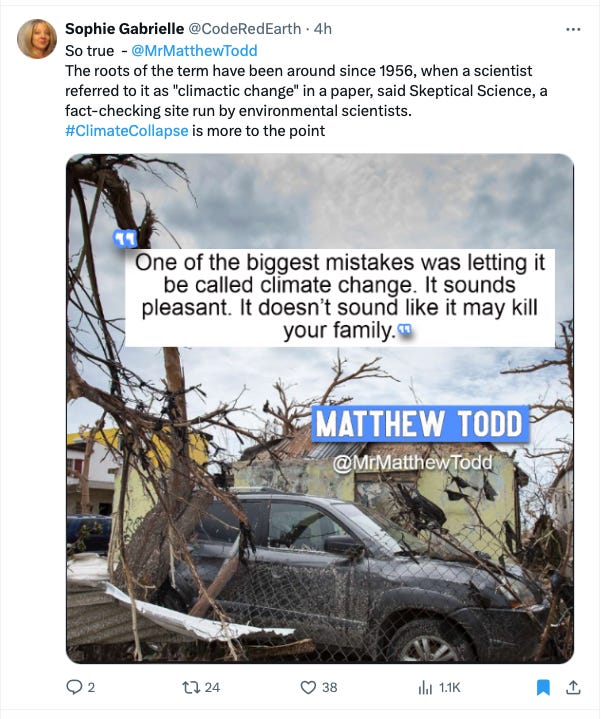Open the three-dot more options menu

(x=573, y=29)
